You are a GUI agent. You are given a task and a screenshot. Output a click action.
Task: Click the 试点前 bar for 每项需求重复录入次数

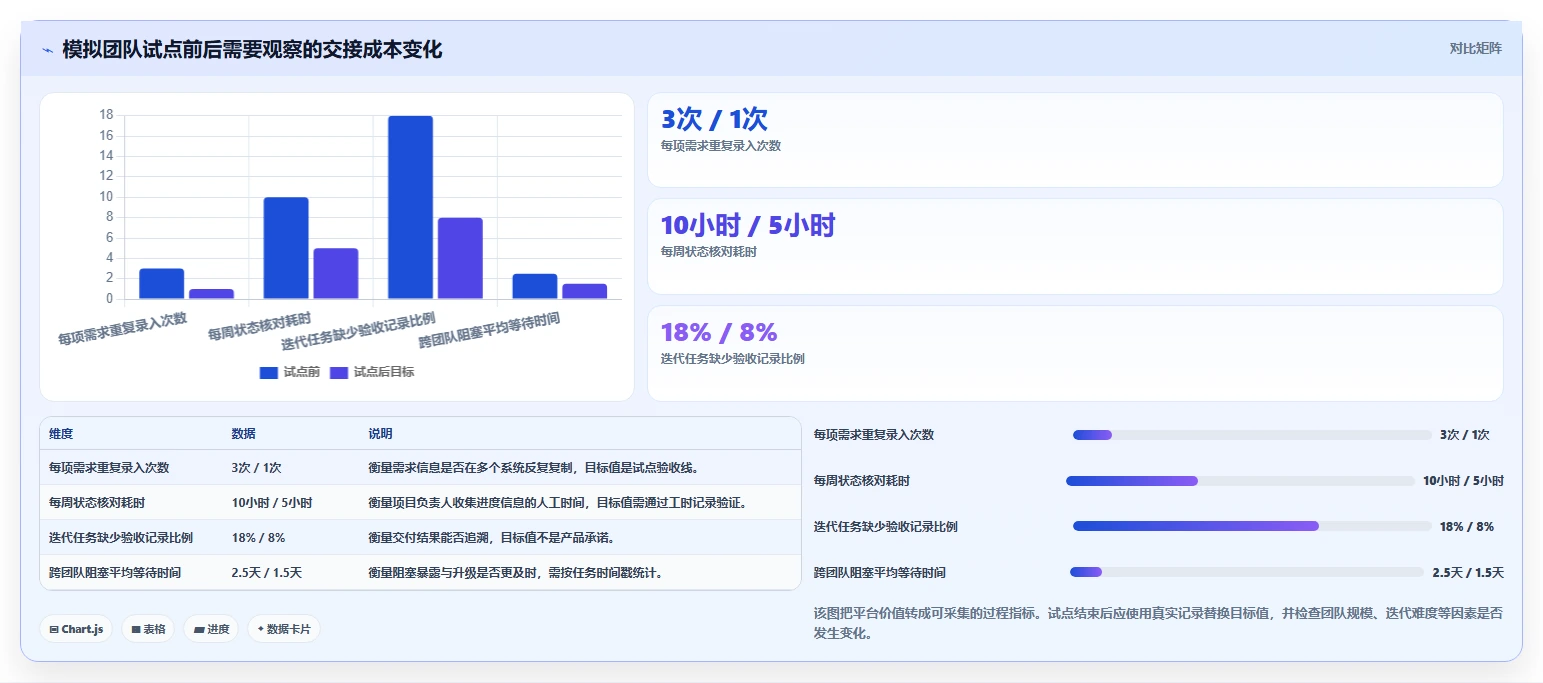click(162, 284)
